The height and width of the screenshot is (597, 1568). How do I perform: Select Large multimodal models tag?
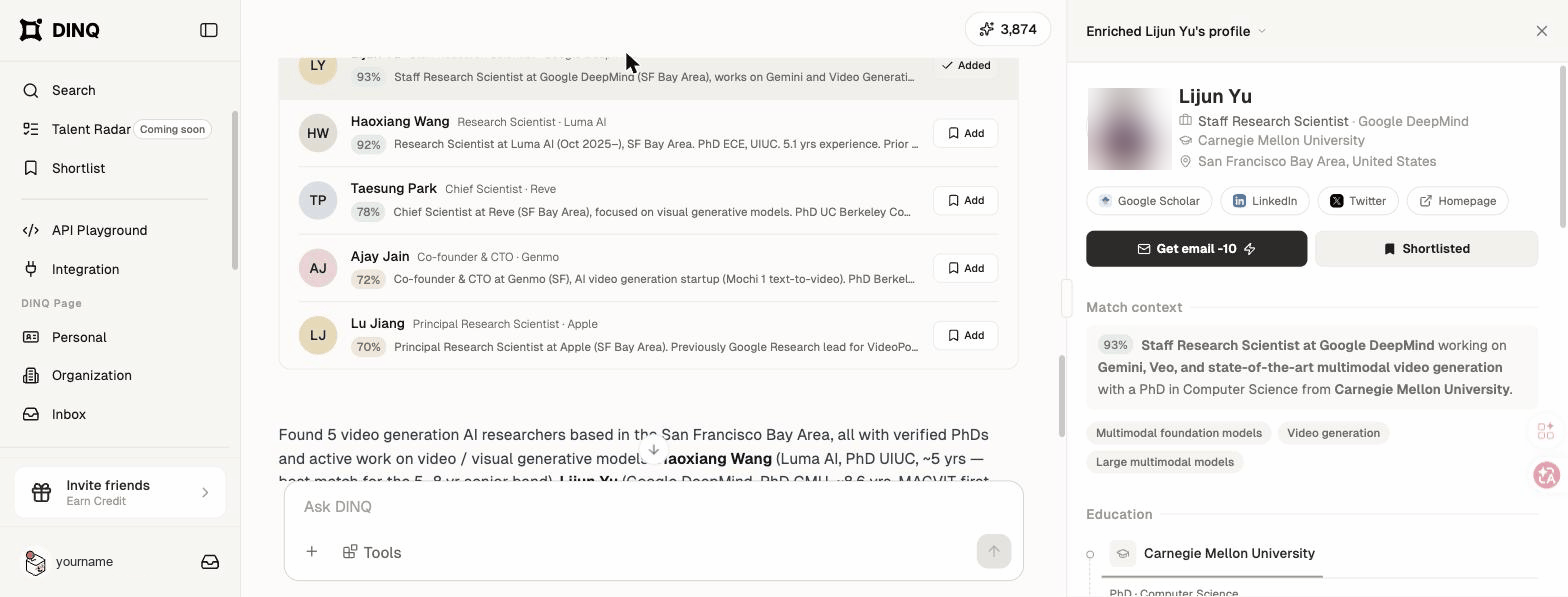pos(1165,462)
